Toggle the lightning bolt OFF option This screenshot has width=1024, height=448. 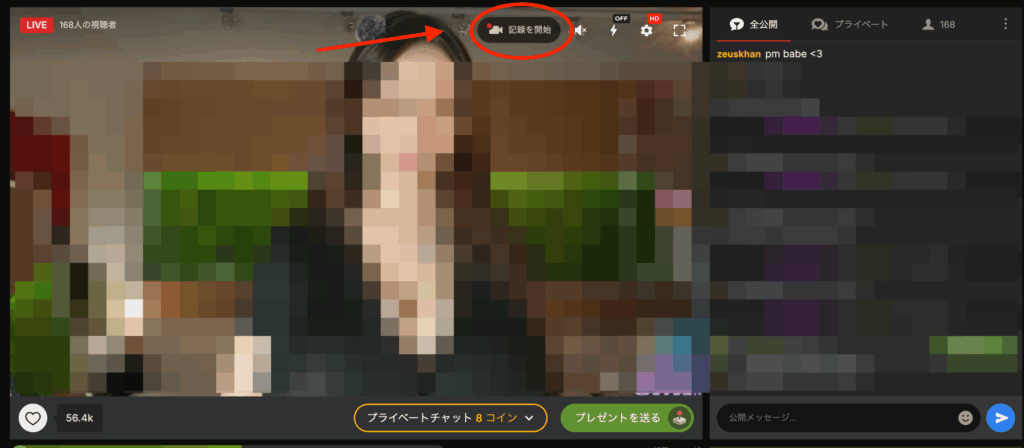pos(614,30)
